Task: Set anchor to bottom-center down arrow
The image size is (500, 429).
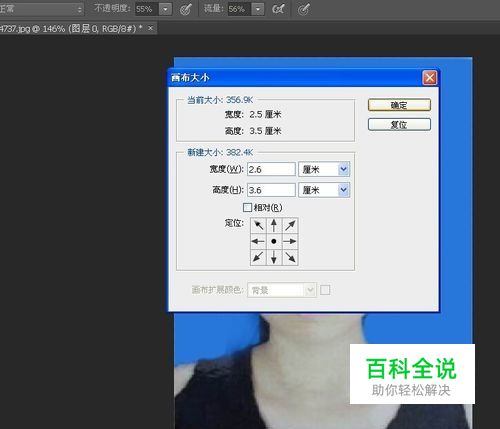Action: (274, 257)
